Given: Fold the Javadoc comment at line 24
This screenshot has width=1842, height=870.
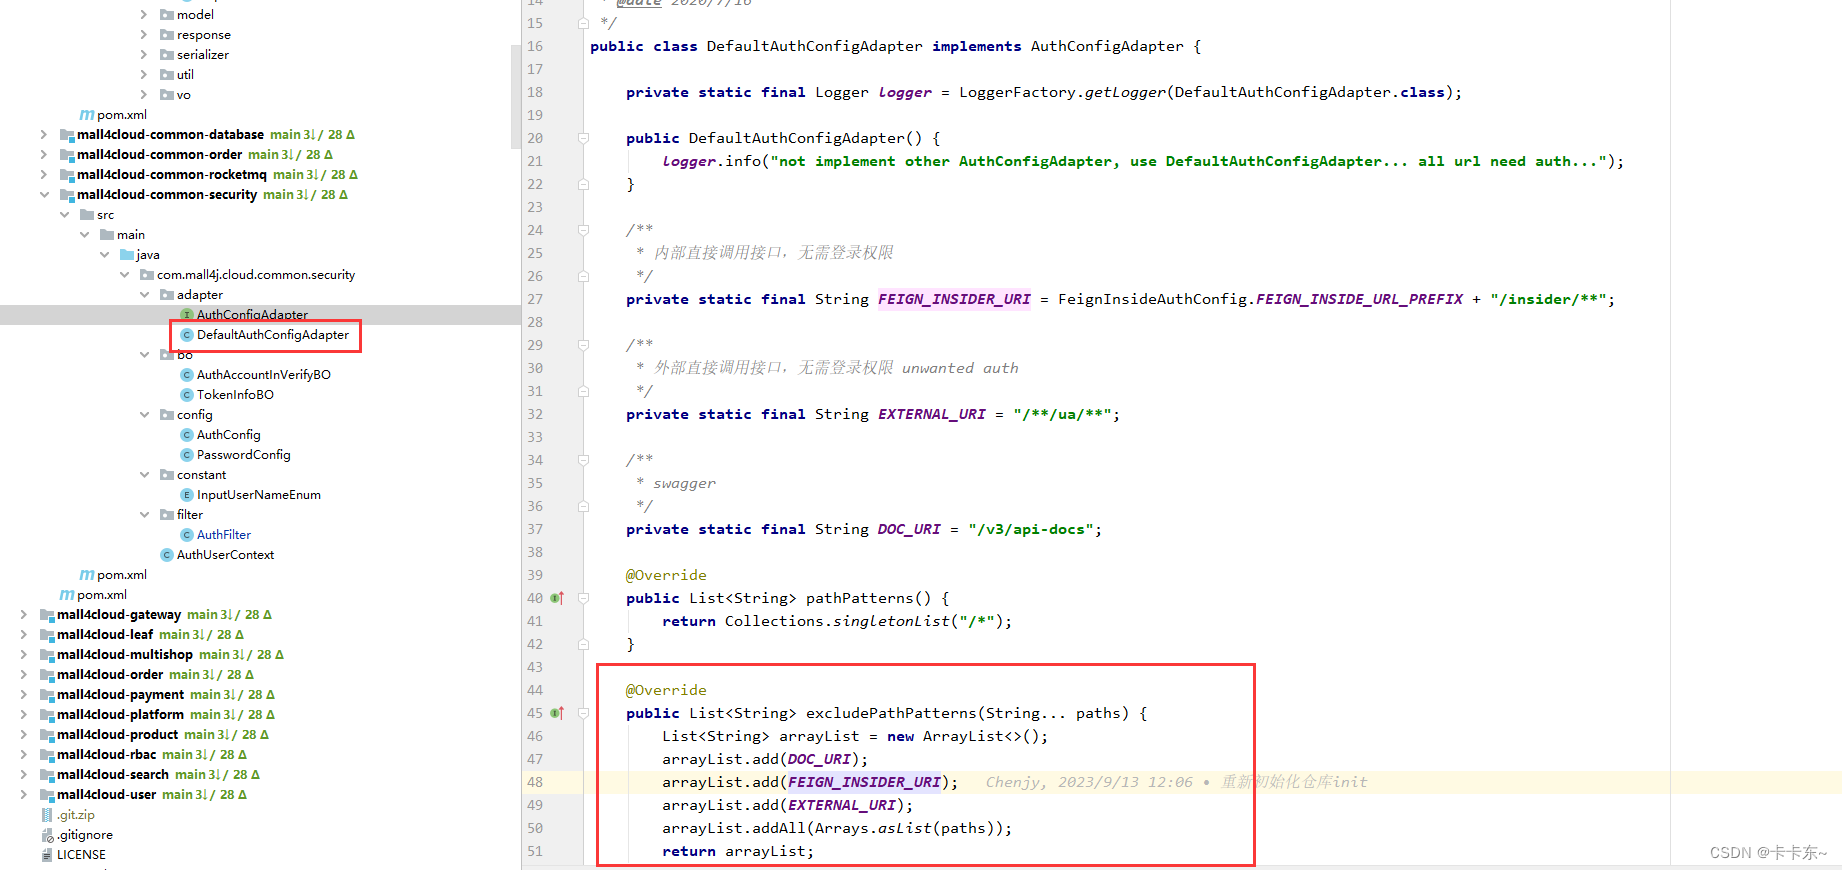Looking at the screenshot, I should click(583, 230).
